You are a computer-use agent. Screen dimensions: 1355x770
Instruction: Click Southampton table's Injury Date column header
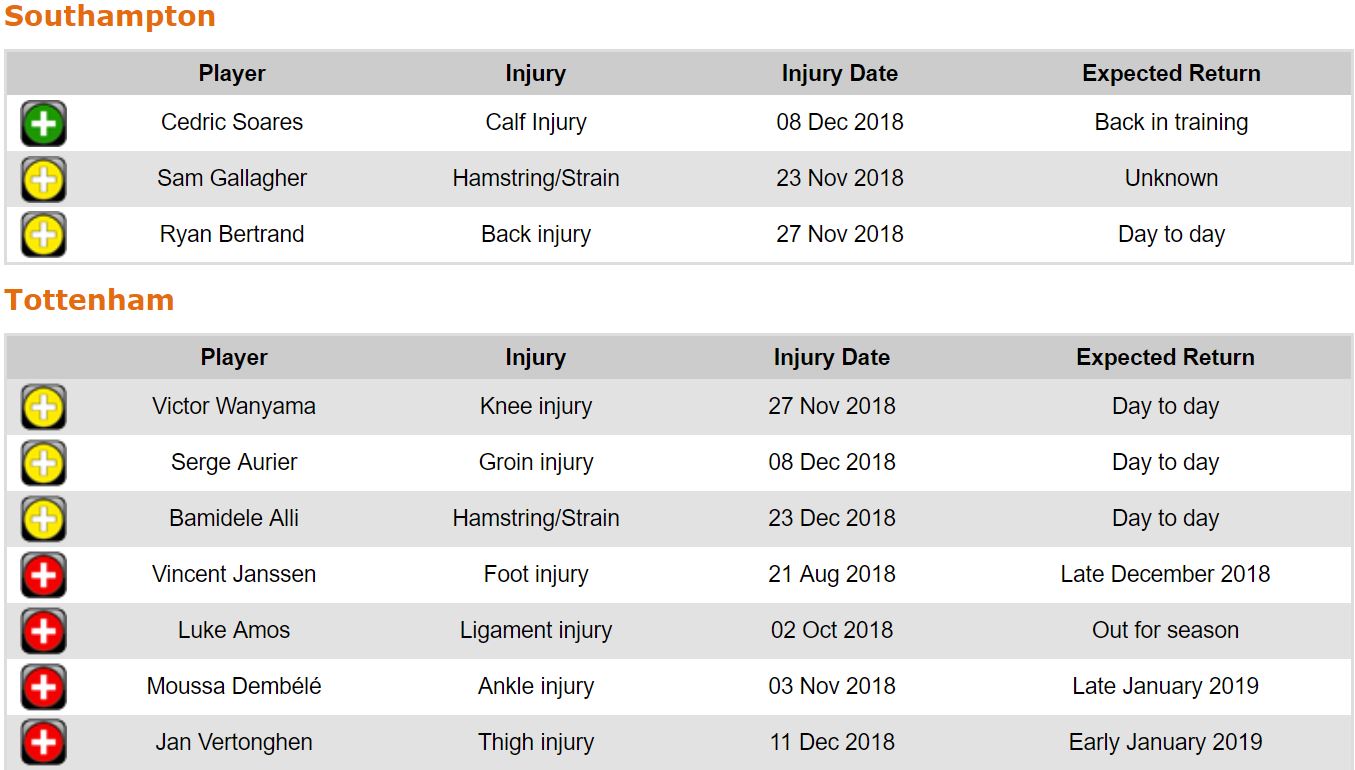click(839, 74)
